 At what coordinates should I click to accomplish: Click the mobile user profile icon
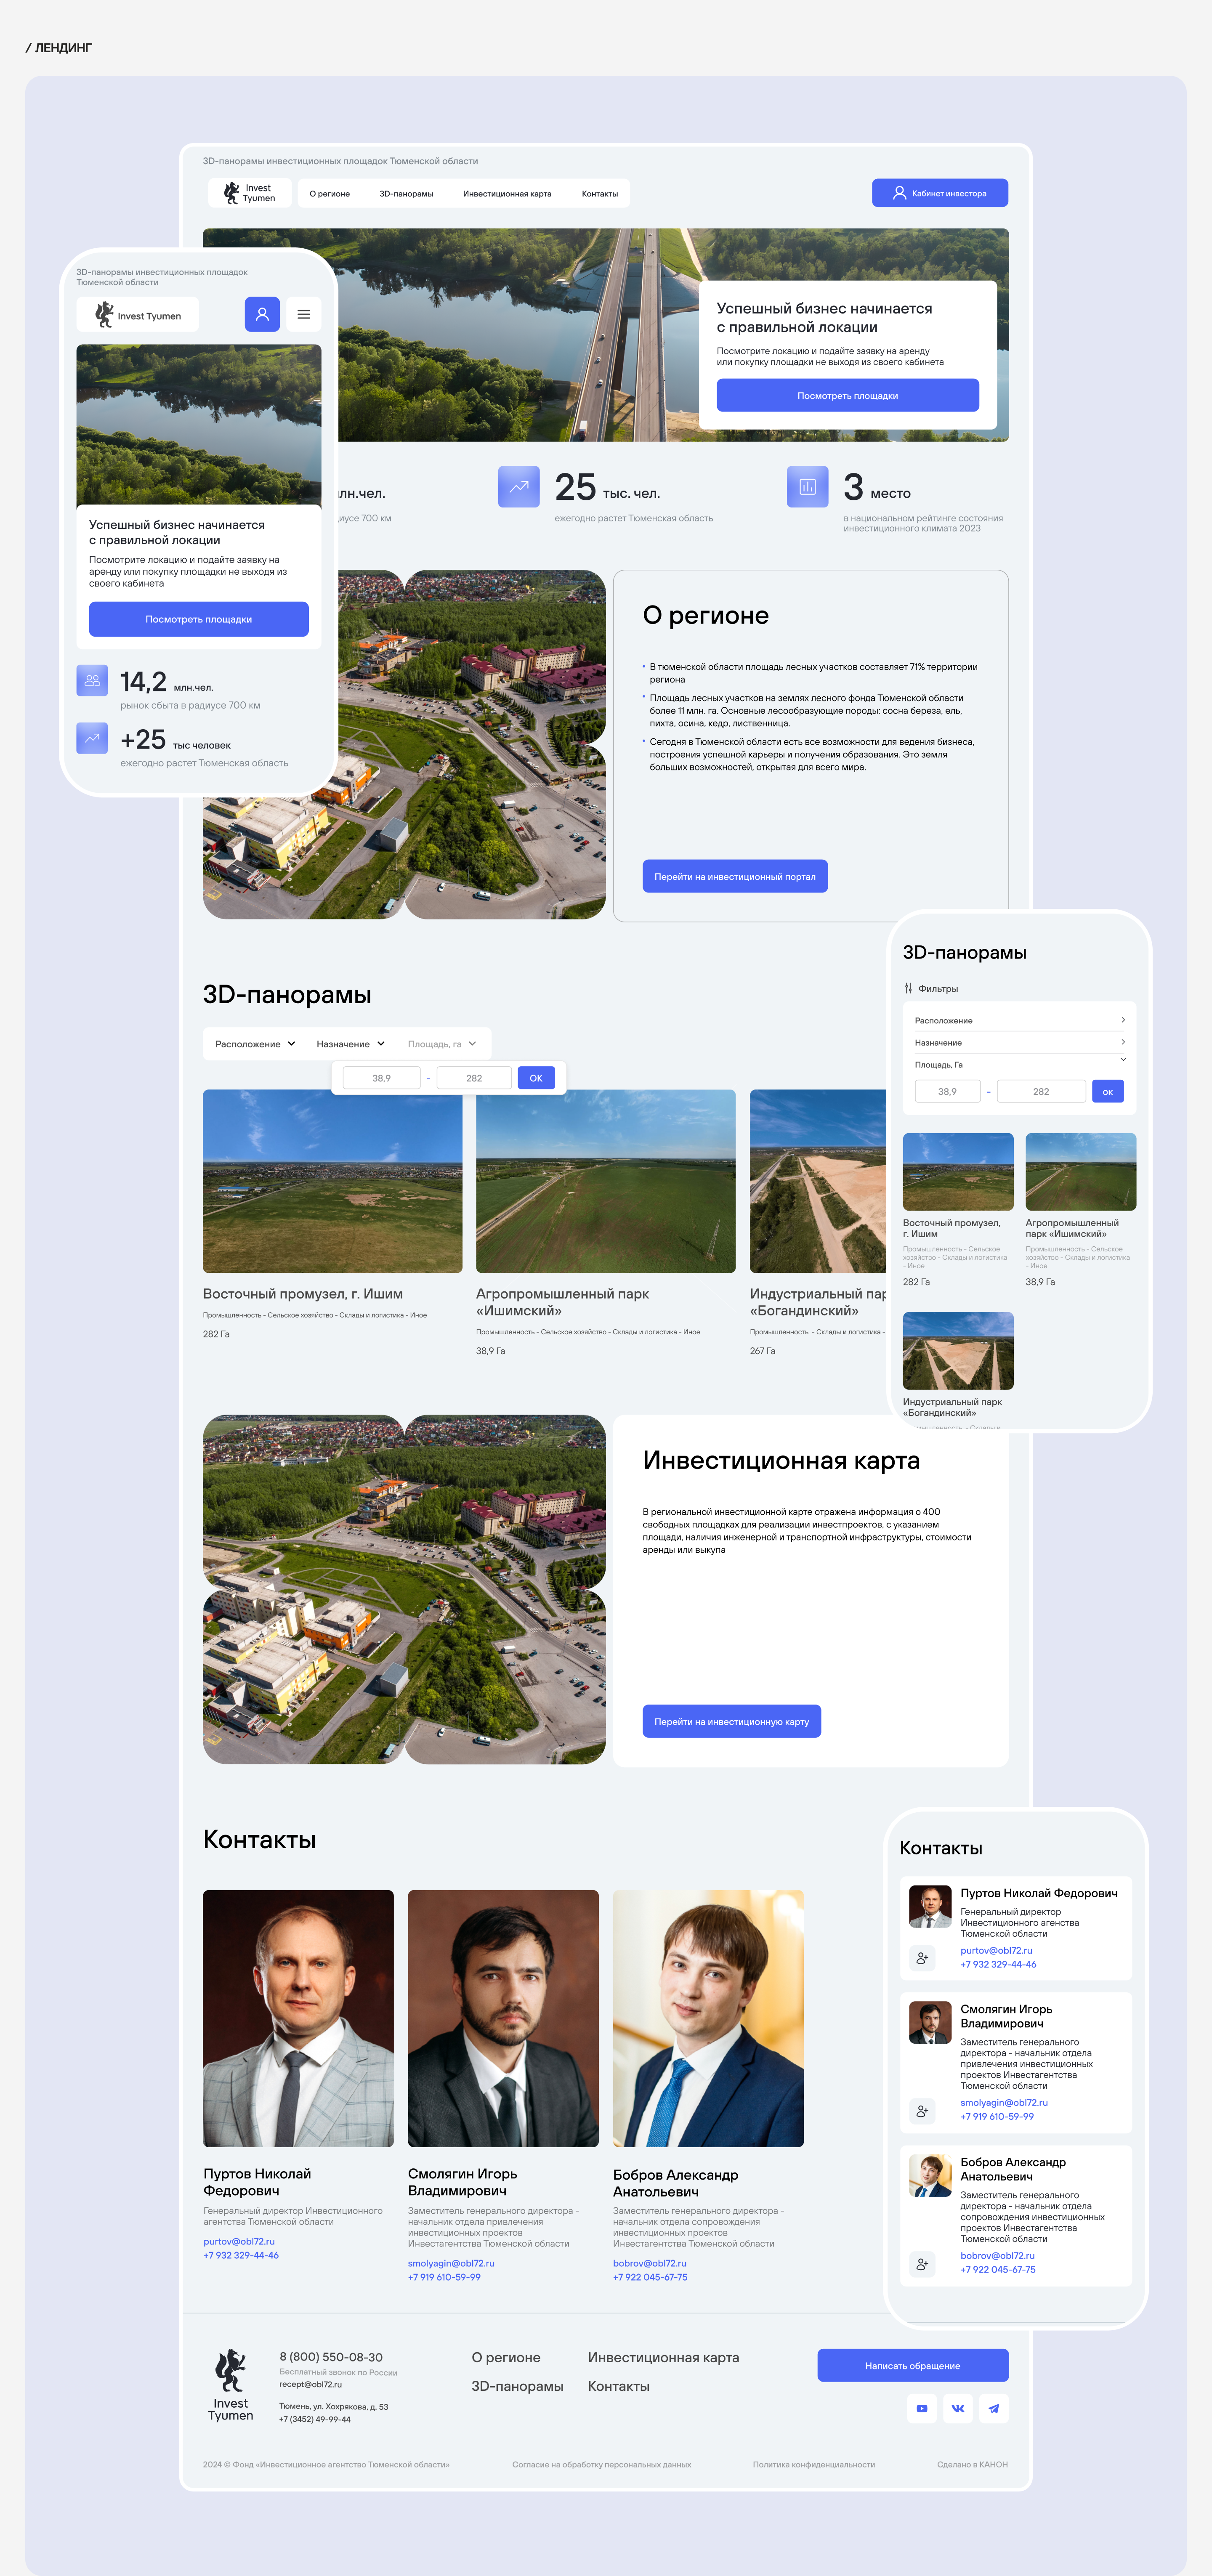262,314
